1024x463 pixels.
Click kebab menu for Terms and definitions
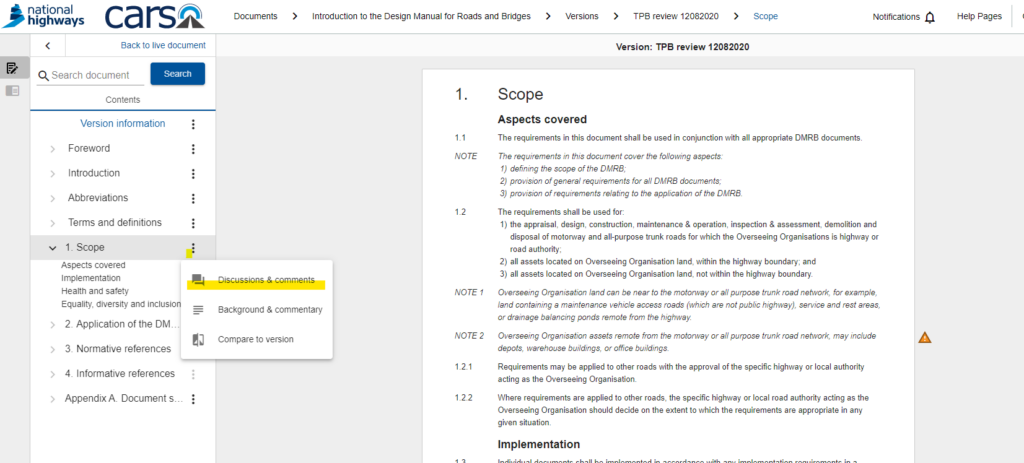(x=193, y=223)
